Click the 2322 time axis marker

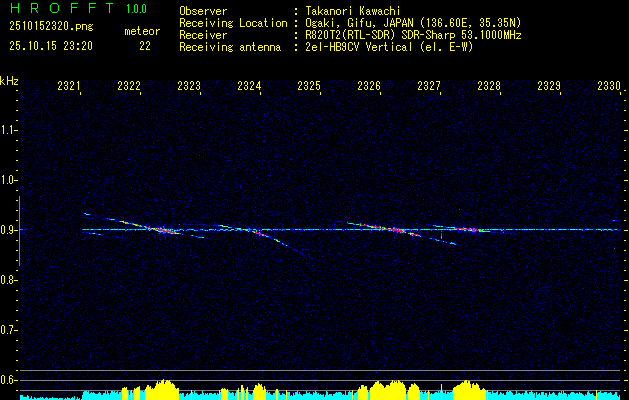coord(129,85)
